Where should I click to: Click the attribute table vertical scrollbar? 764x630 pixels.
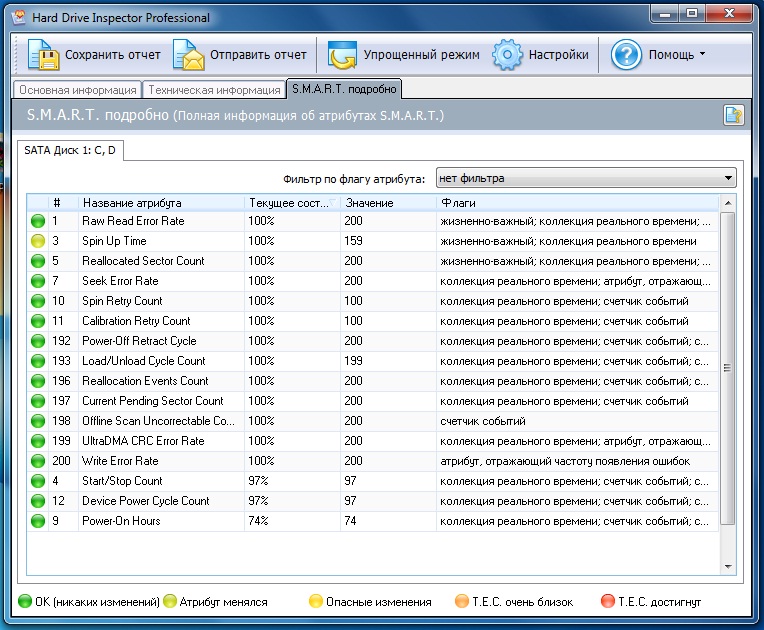pos(727,368)
